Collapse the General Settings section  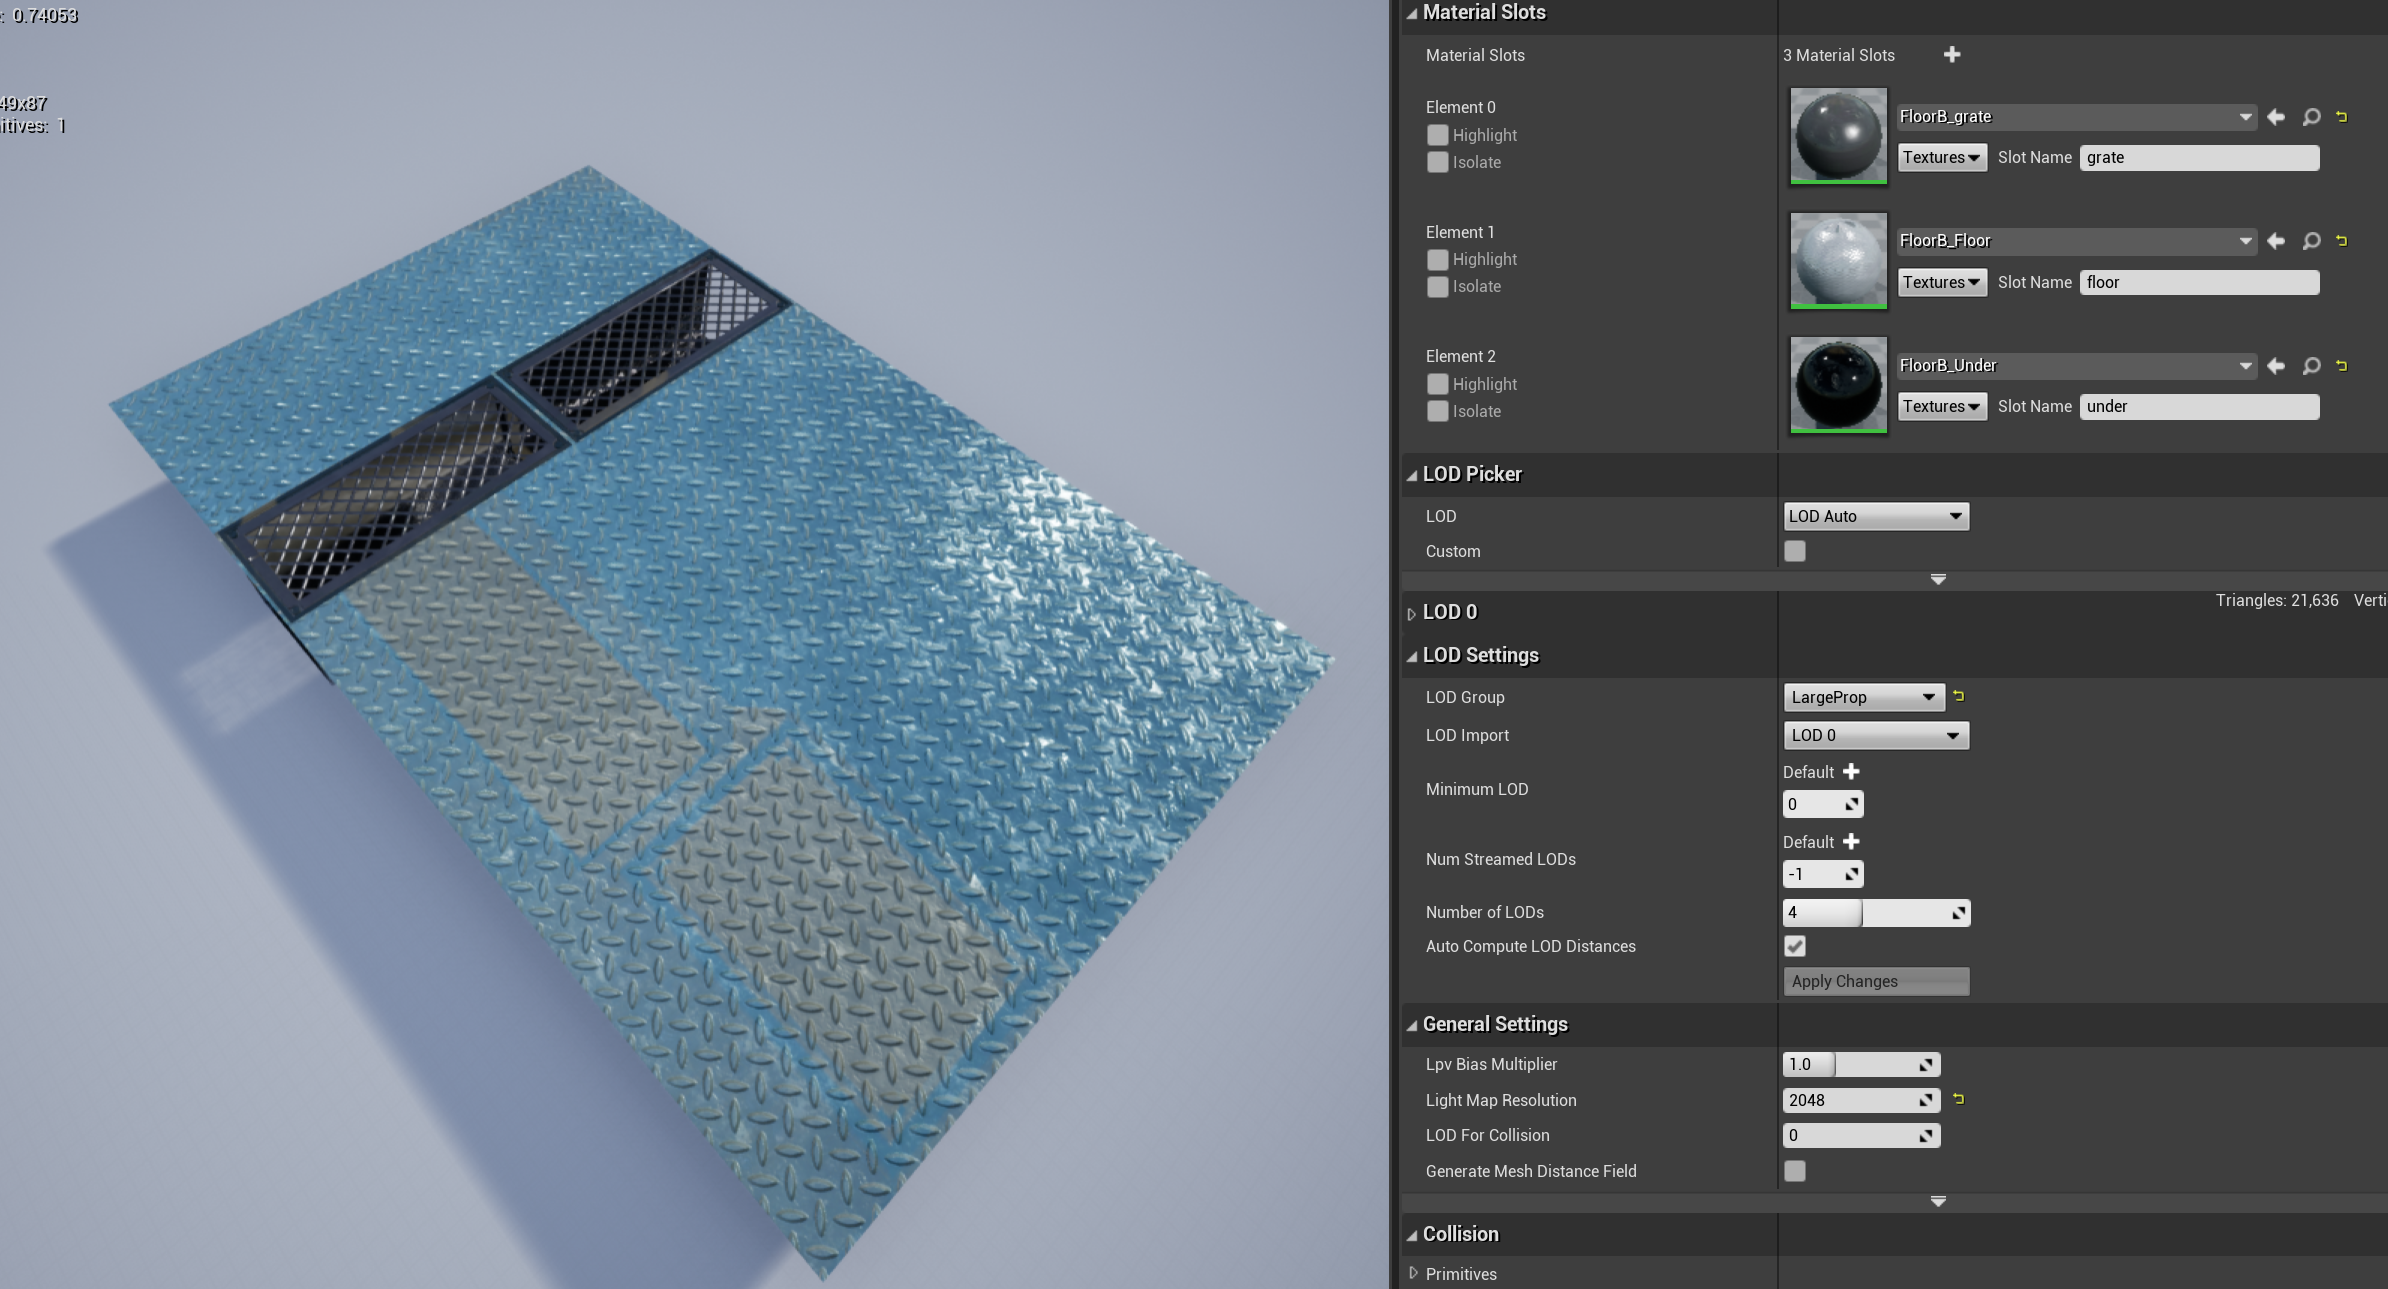(x=1412, y=1025)
